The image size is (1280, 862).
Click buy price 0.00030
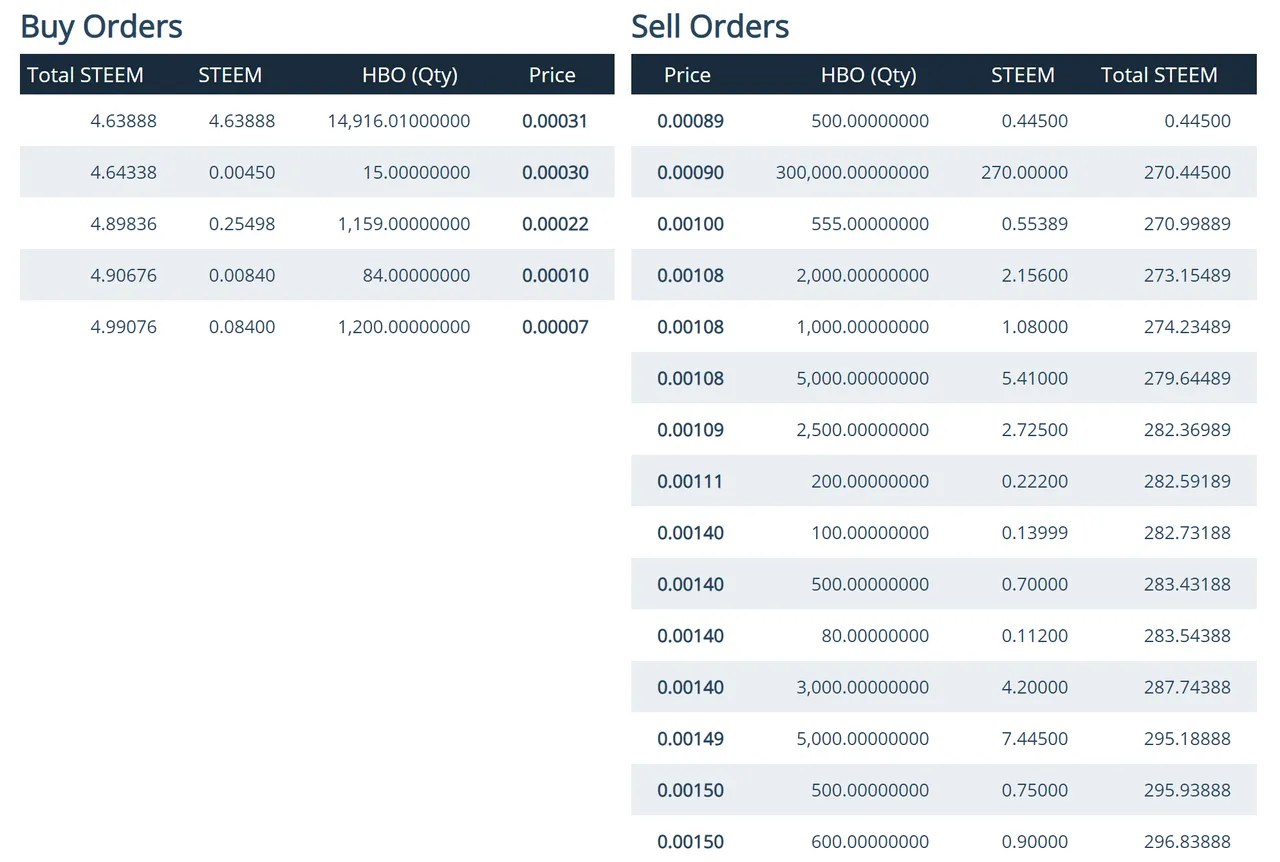coord(555,173)
